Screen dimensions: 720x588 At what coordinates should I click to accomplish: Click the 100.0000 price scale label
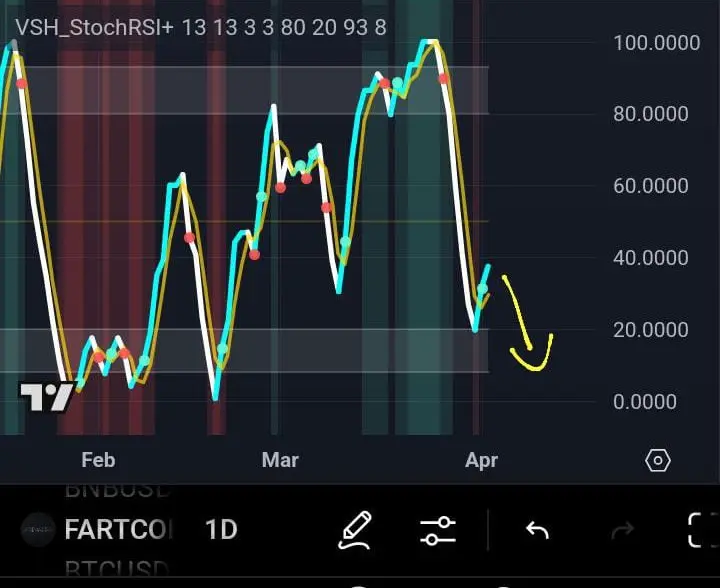coord(657,43)
